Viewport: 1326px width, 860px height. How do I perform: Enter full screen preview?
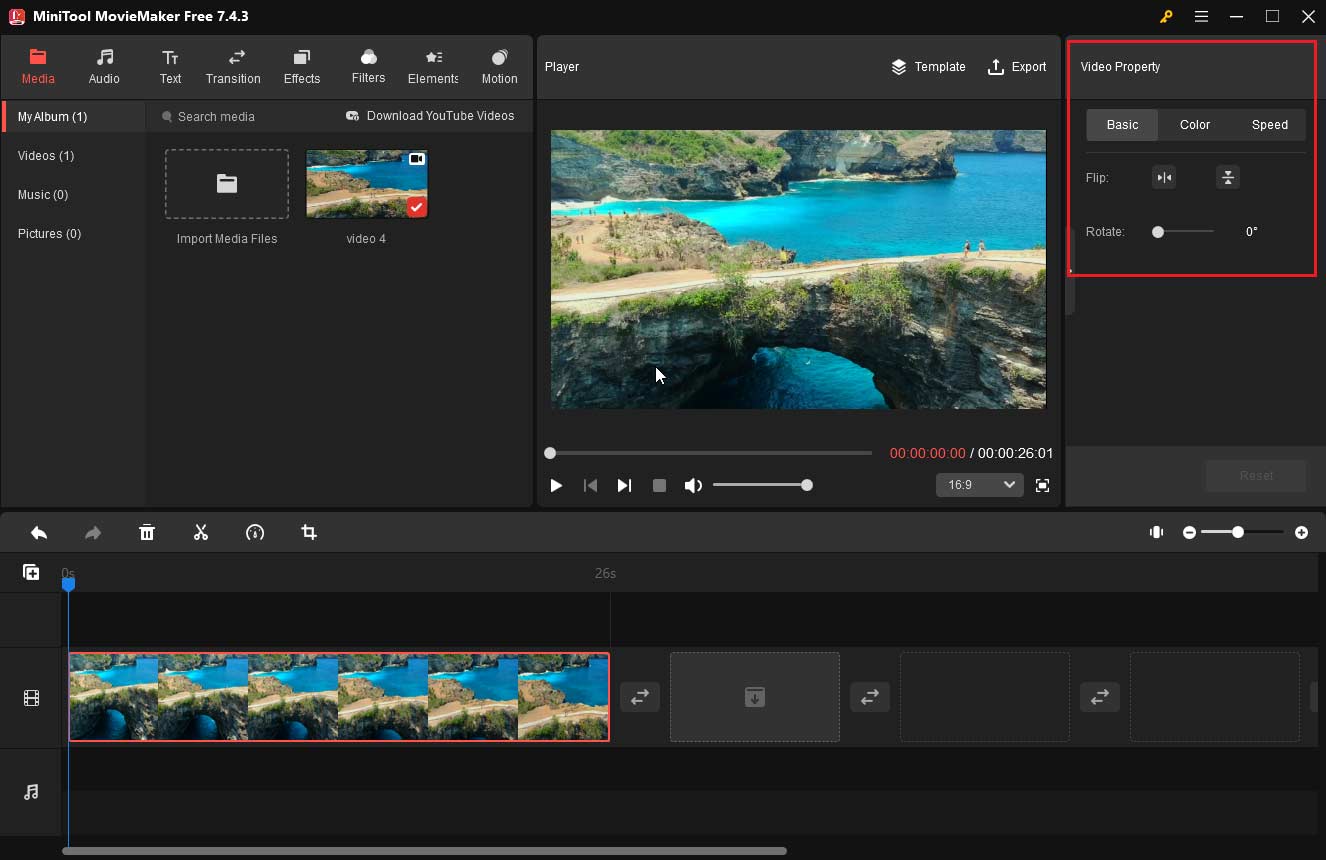[x=1042, y=486]
